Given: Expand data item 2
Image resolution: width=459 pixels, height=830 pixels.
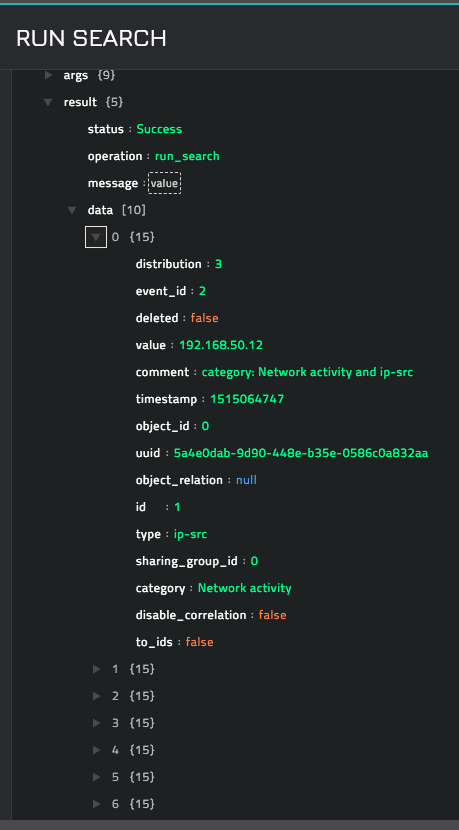Looking at the screenshot, I should click(x=96, y=696).
